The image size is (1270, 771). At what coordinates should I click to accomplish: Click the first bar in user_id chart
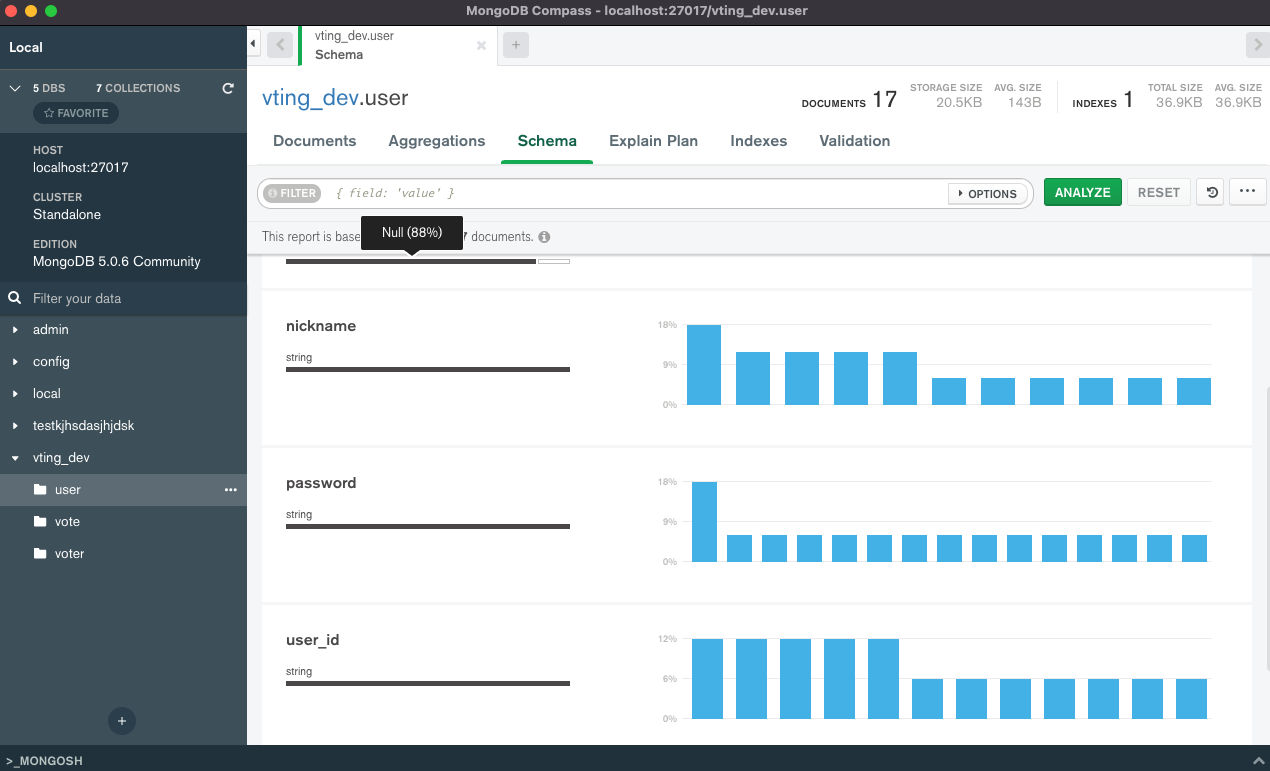point(707,679)
